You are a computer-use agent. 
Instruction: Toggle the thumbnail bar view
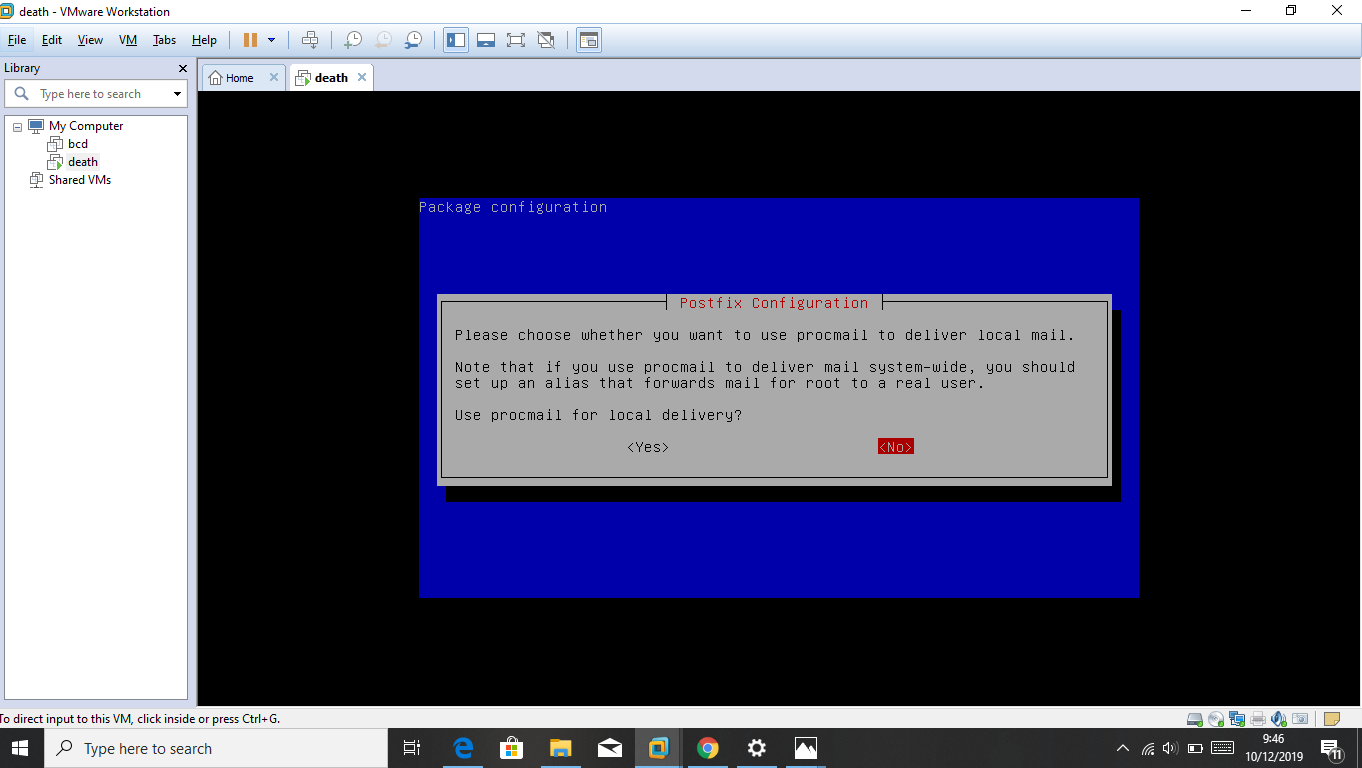pos(486,40)
